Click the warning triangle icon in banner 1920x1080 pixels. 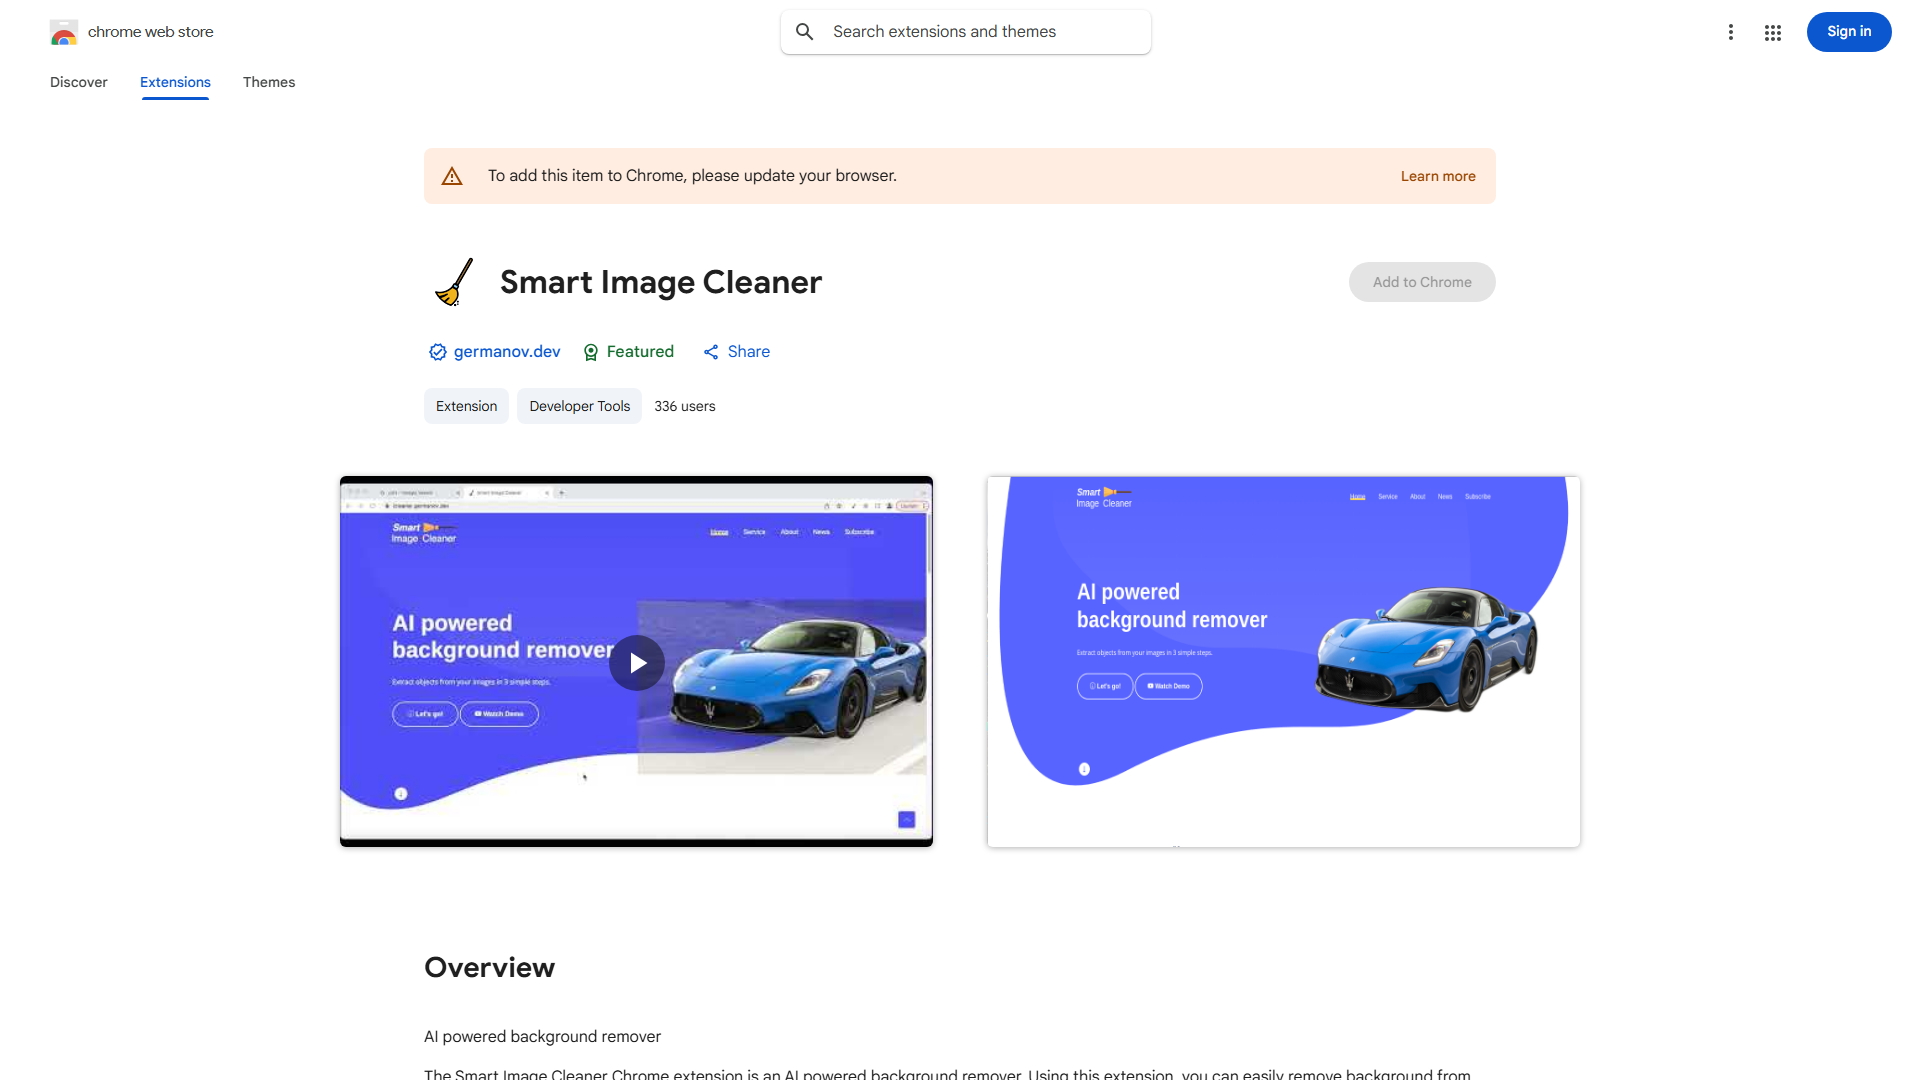(x=452, y=176)
